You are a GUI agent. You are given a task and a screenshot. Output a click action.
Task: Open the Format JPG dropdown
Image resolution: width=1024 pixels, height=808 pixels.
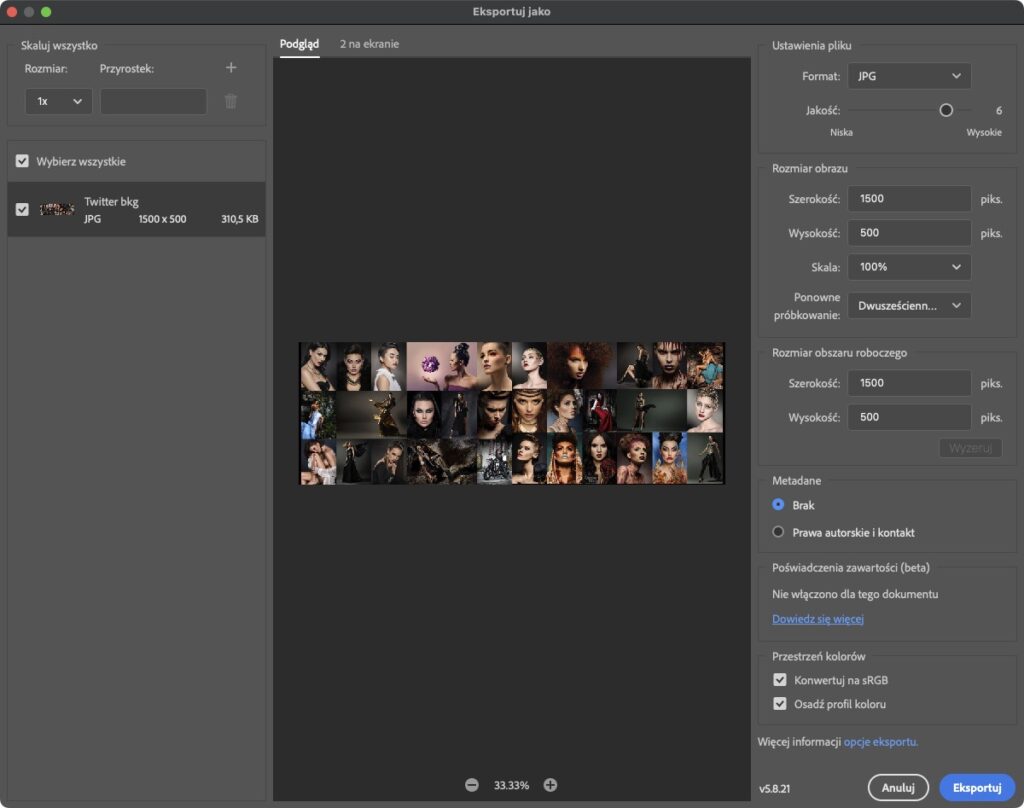coord(909,76)
